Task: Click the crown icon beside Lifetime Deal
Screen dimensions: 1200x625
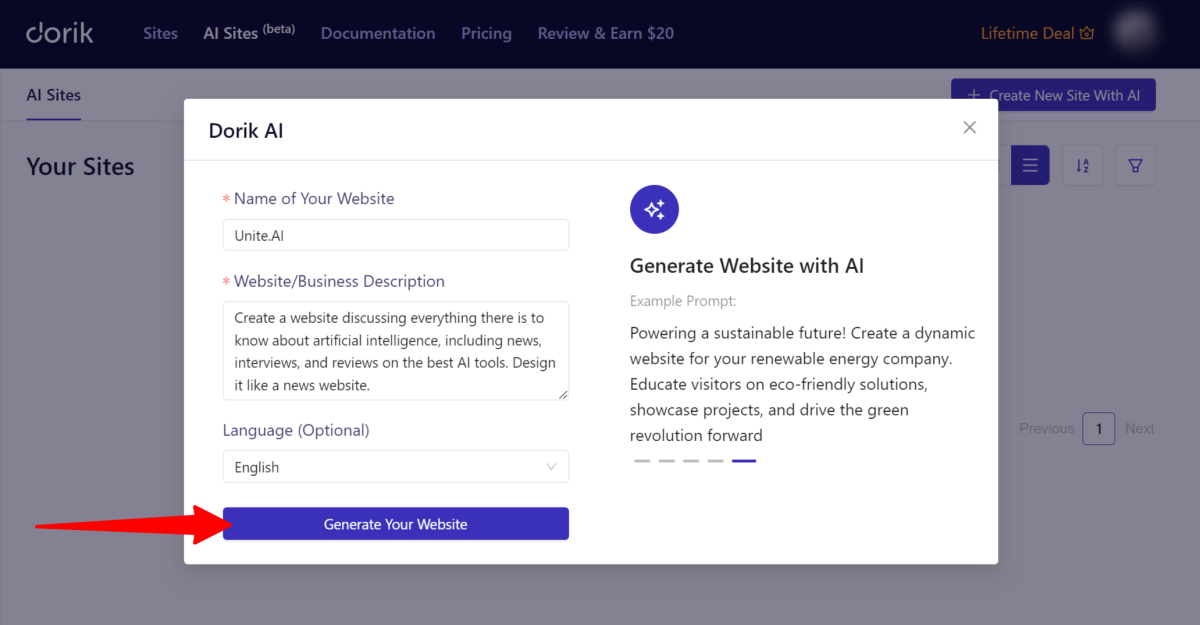Action: pos(1087,33)
